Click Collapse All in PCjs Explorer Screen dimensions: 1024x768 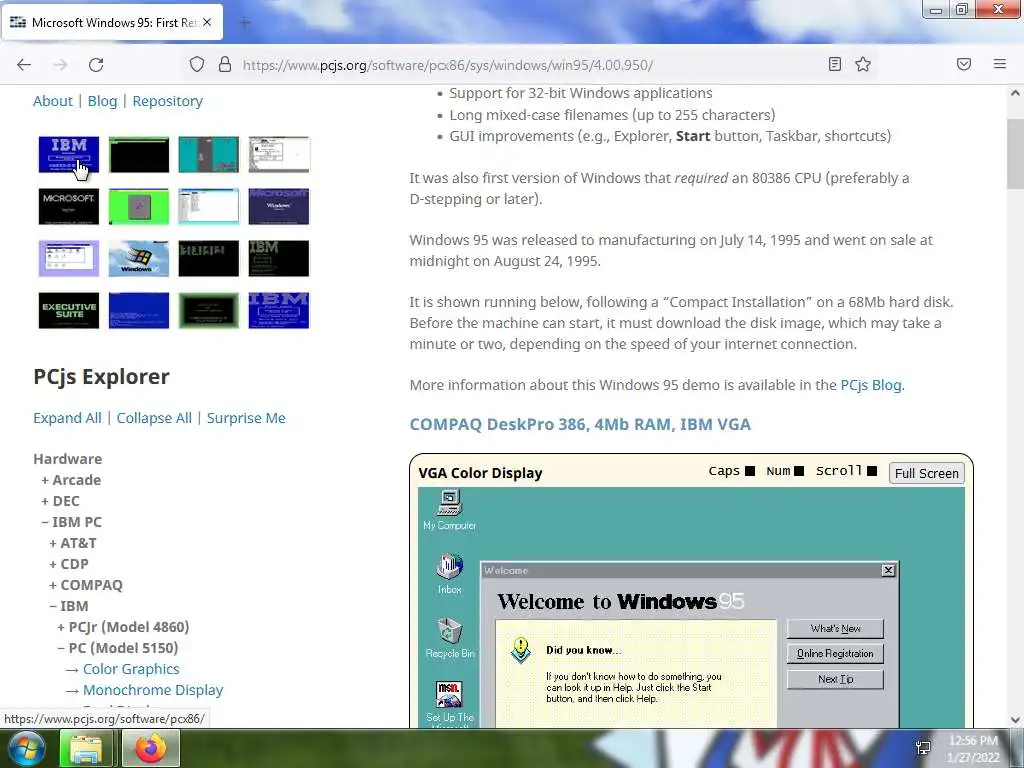coord(154,418)
